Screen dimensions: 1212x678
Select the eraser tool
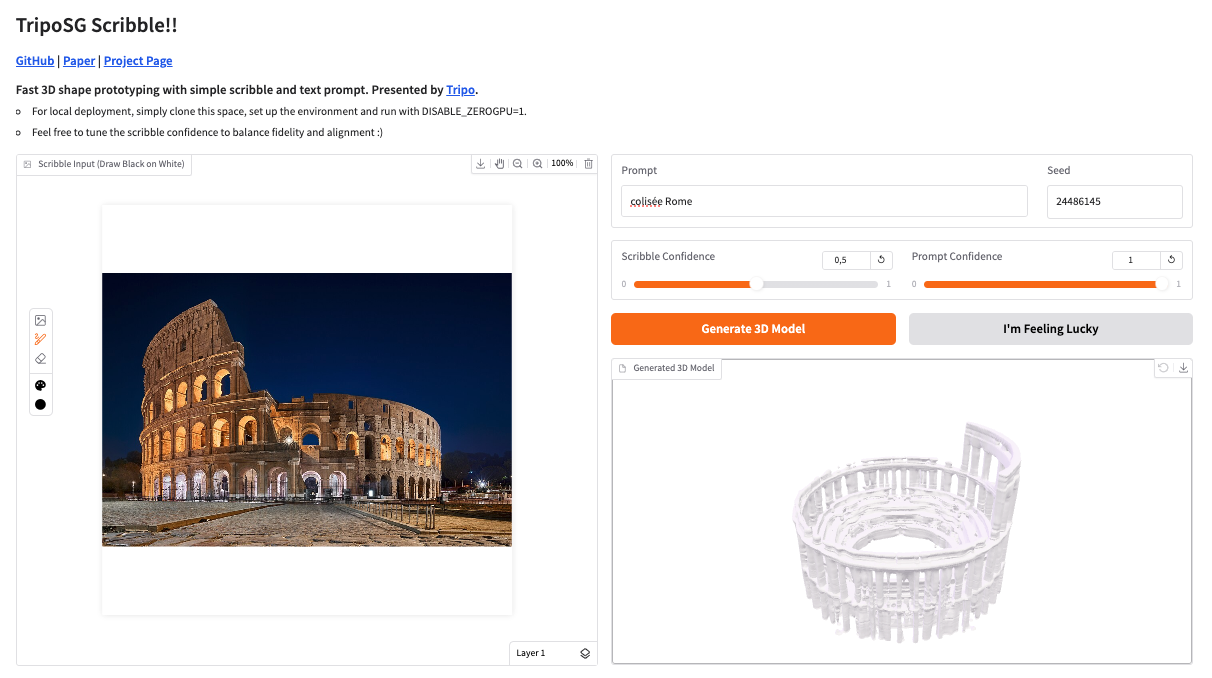click(x=41, y=358)
